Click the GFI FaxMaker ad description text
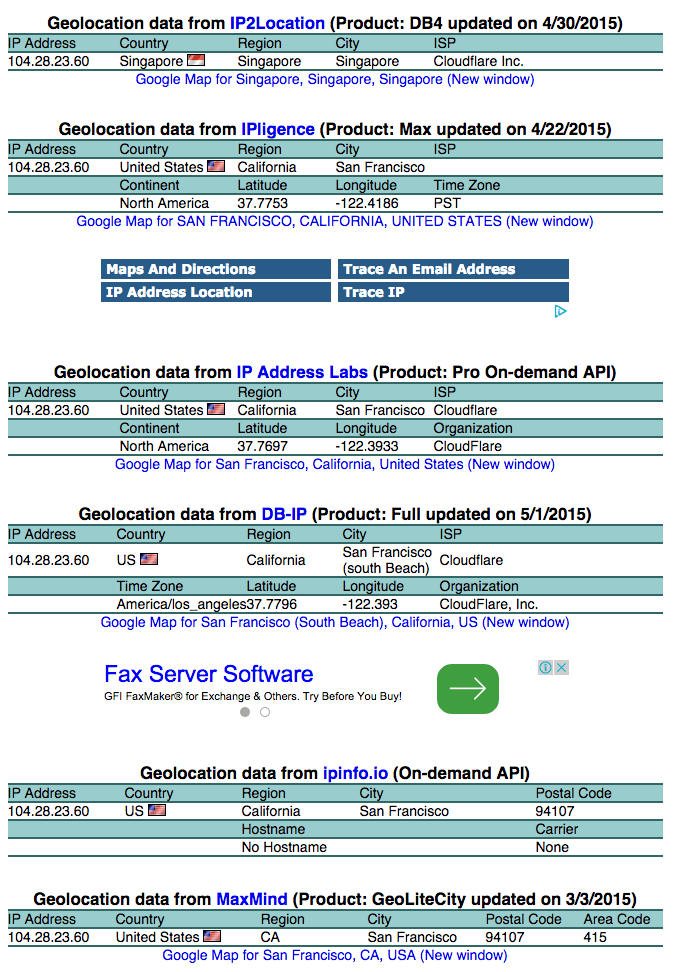 (253, 696)
